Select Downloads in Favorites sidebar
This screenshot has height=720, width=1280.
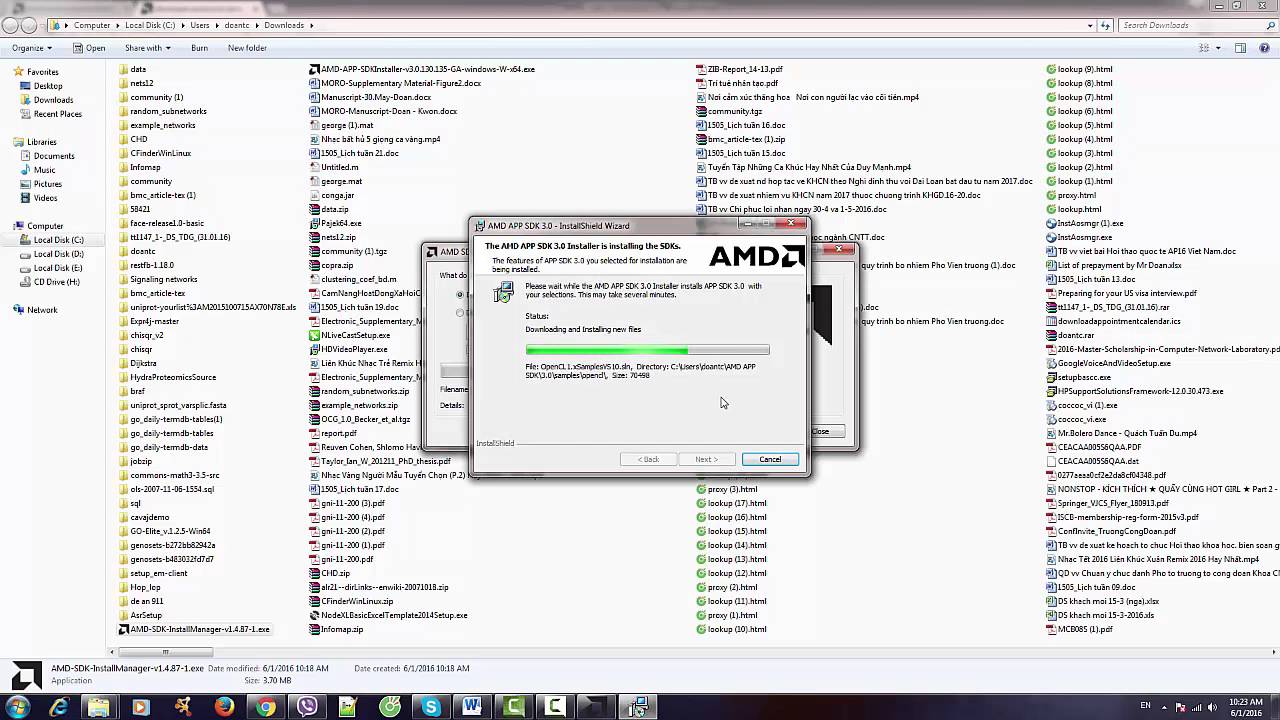[53, 100]
